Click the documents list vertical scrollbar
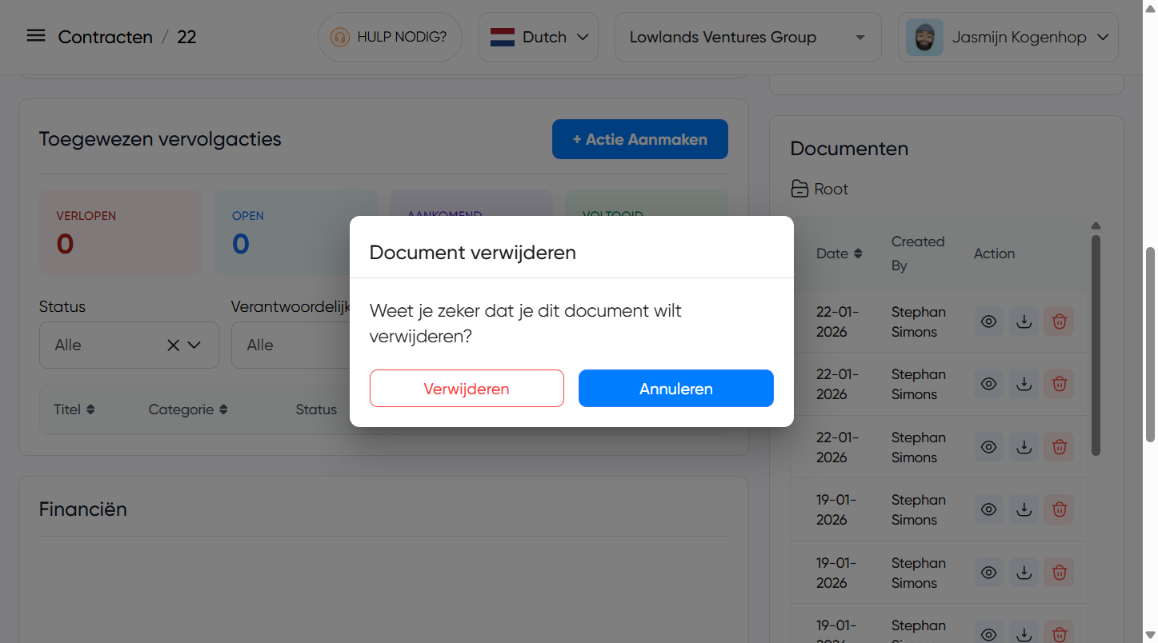1158x643 pixels. point(1096,345)
